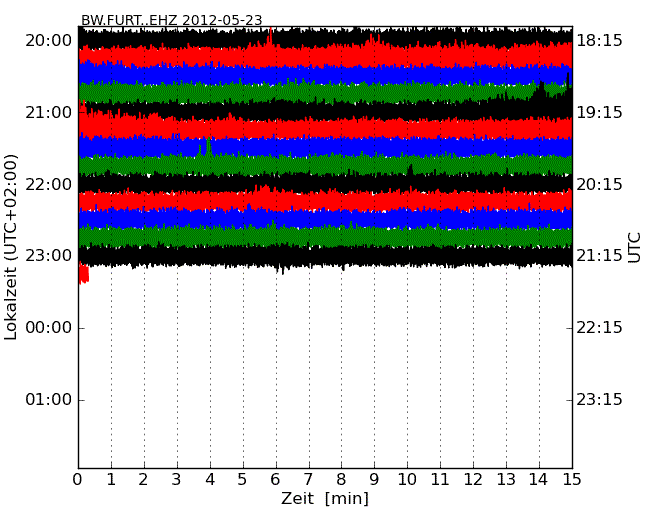
Task: Click the short red trace segment below 23:00
Action: pos(84,274)
